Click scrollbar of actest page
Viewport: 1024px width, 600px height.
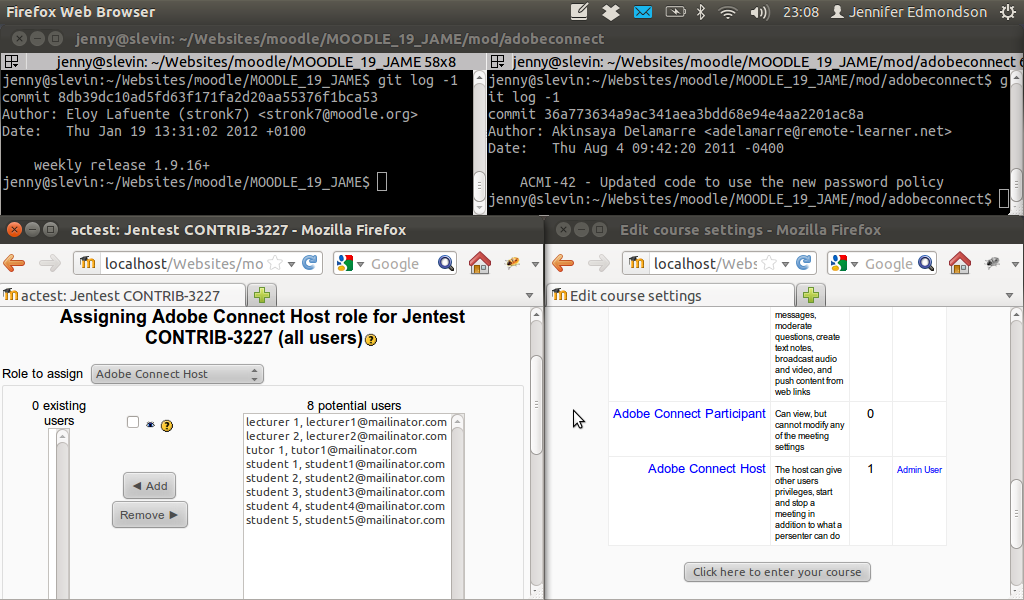pyautogui.click(x=536, y=405)
